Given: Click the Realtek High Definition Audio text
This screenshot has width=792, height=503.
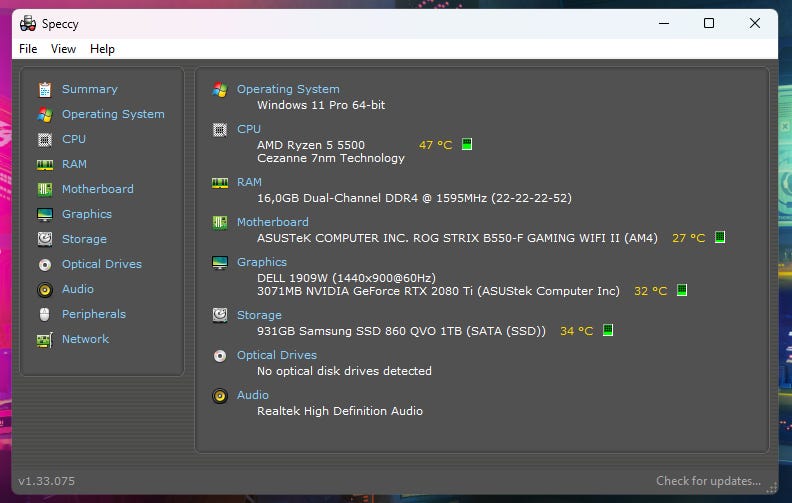Looking at the screenshot, I should (339, 411).
